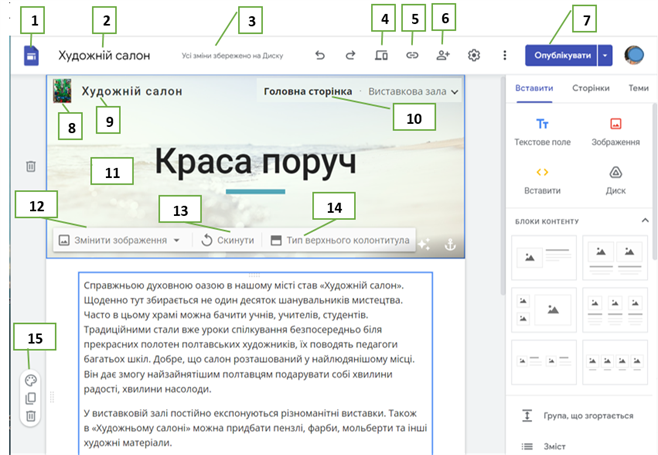This screenshot has width=658, height=455.
Task: Open the device preview mode
Action: (x=381, y=56)
